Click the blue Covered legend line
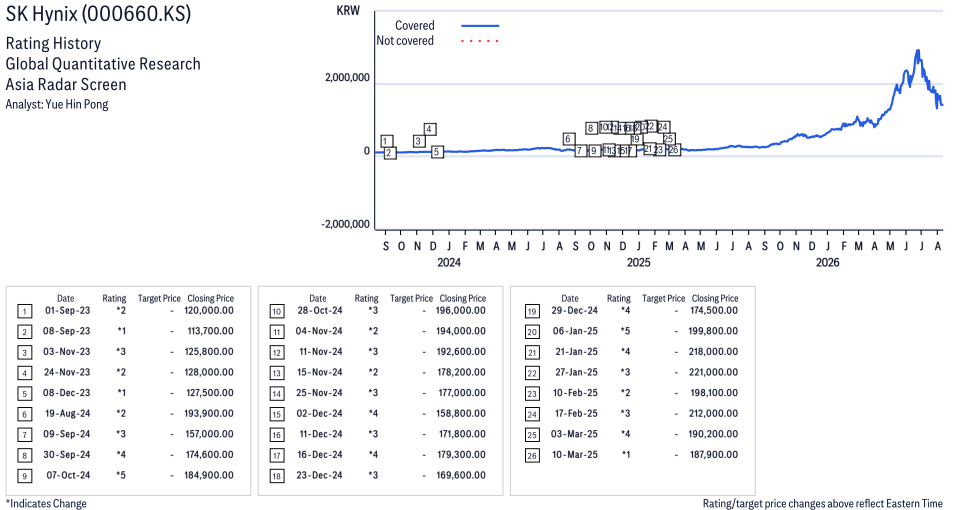Screen dimensions: 954x510 tap(480, 26)
